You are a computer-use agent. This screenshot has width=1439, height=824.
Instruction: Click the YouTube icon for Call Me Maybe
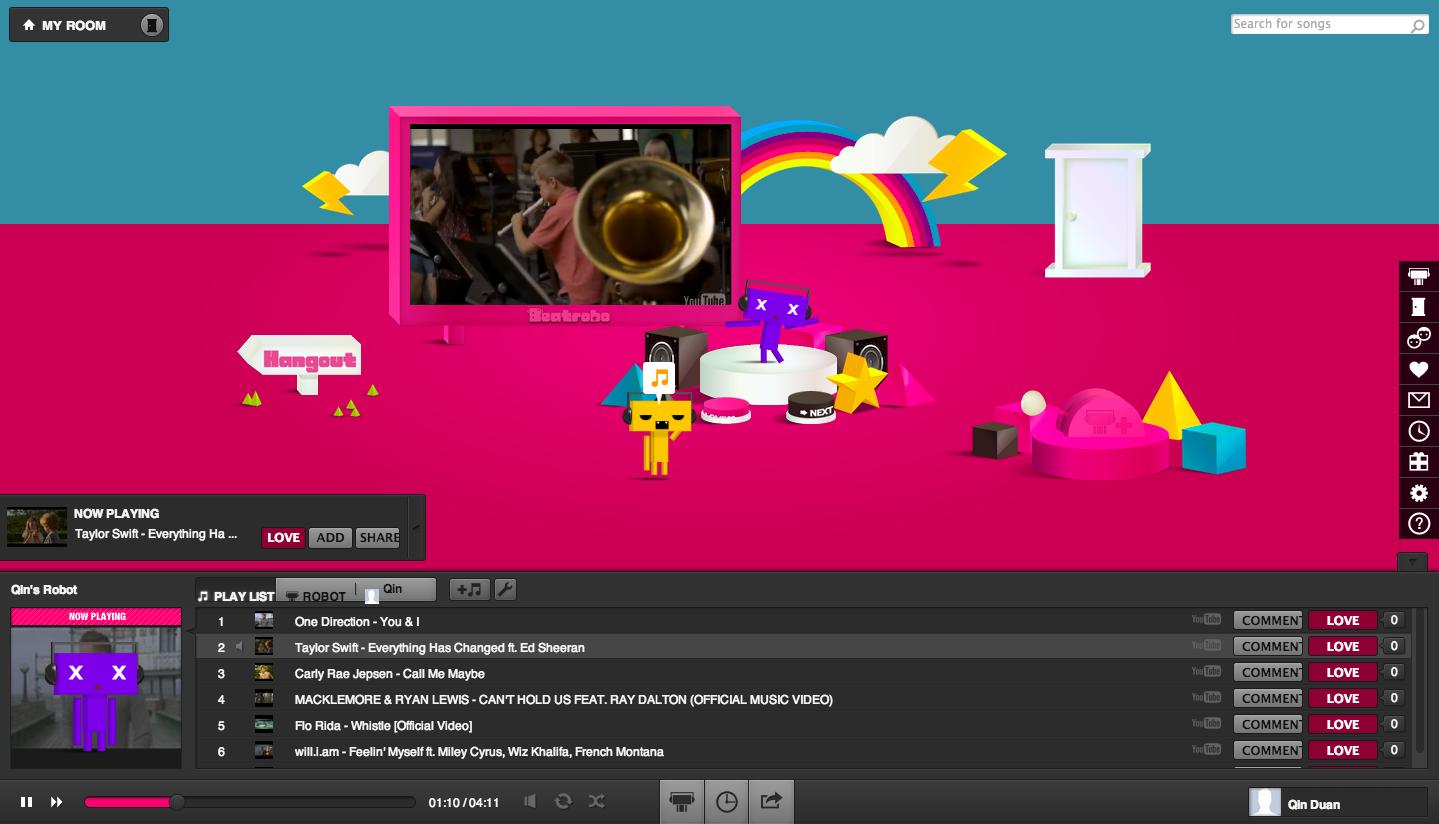click(x=1206, y=672)
